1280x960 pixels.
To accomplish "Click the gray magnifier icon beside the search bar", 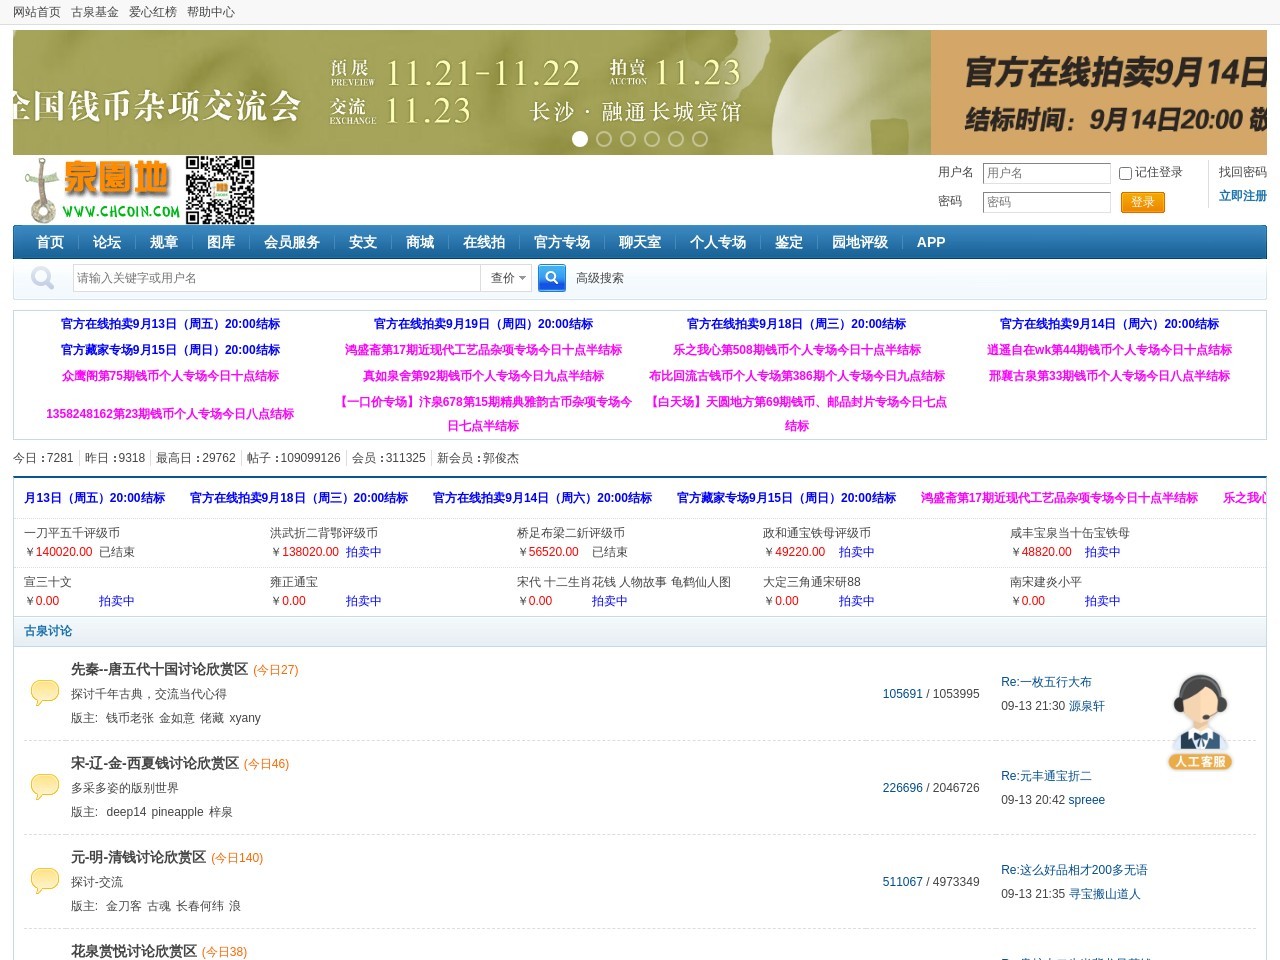I will tap(41, 278).
